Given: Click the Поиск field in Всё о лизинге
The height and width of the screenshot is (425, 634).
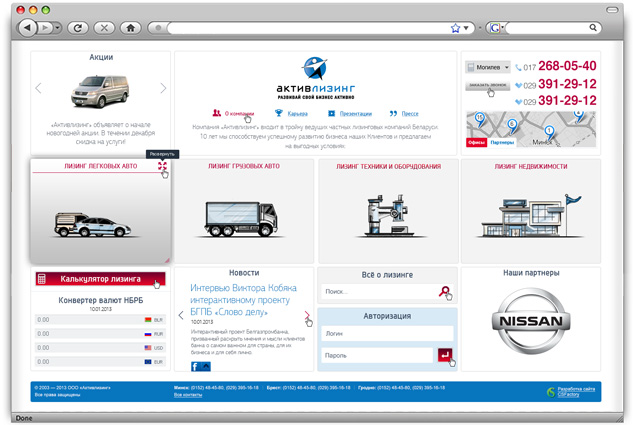Looking at the screenshot, I should [378, 291].
